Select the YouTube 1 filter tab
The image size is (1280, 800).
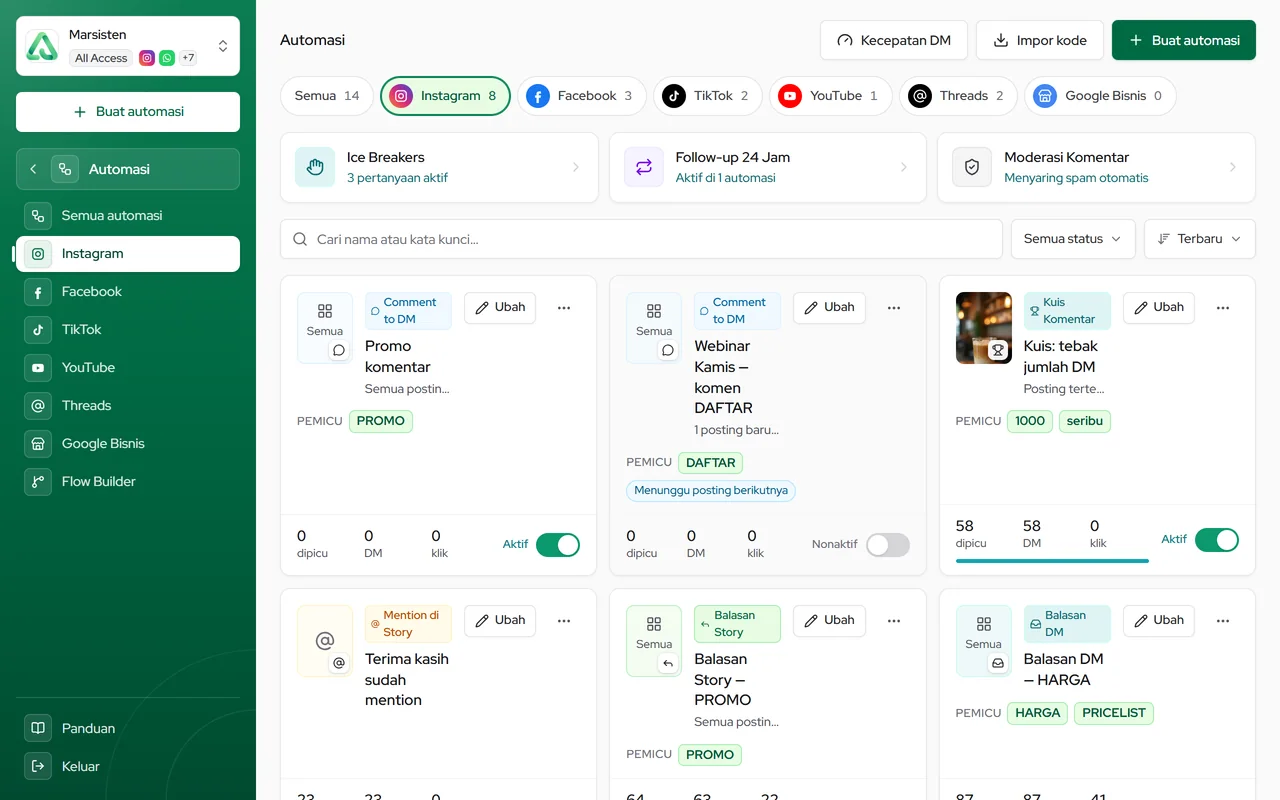pyautogui.click(x=831, y=96)
